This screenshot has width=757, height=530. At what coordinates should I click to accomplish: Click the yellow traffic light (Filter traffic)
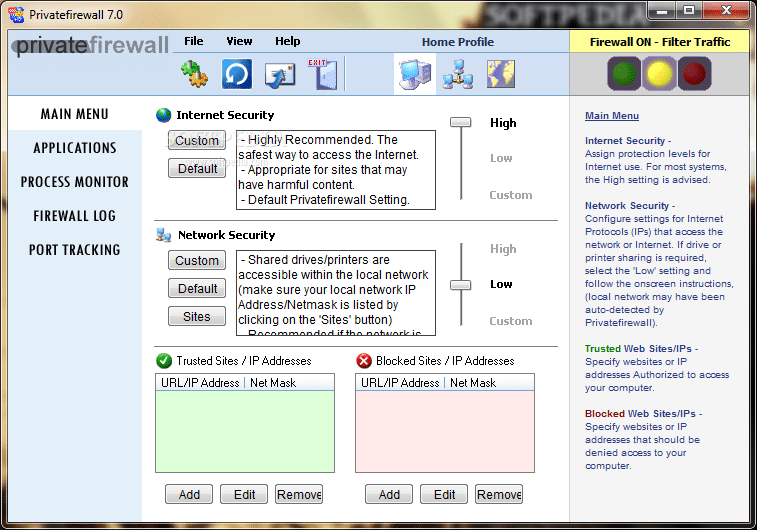[x=659, y=73]
